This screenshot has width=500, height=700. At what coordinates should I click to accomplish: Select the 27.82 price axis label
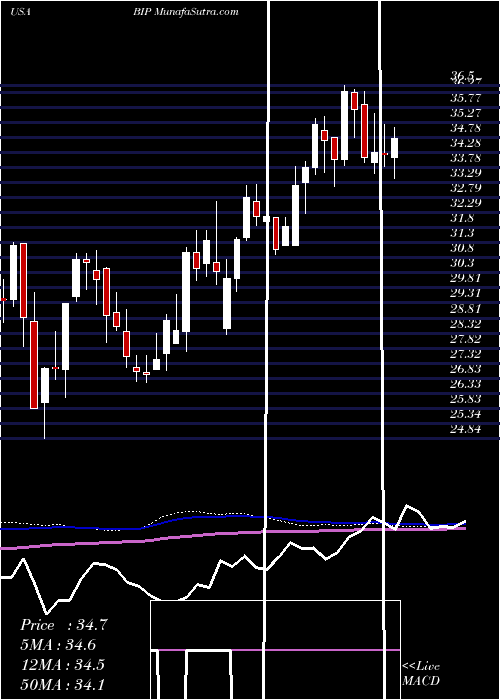[466, 339]
